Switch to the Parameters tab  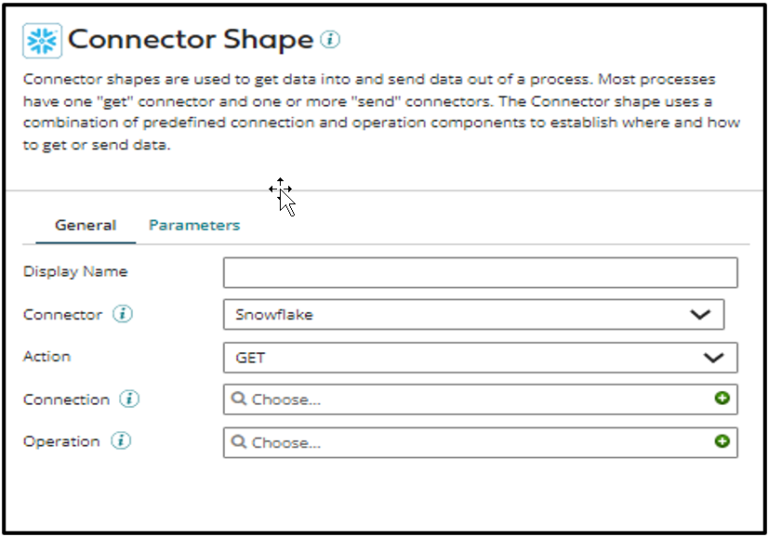click(194, 225)
